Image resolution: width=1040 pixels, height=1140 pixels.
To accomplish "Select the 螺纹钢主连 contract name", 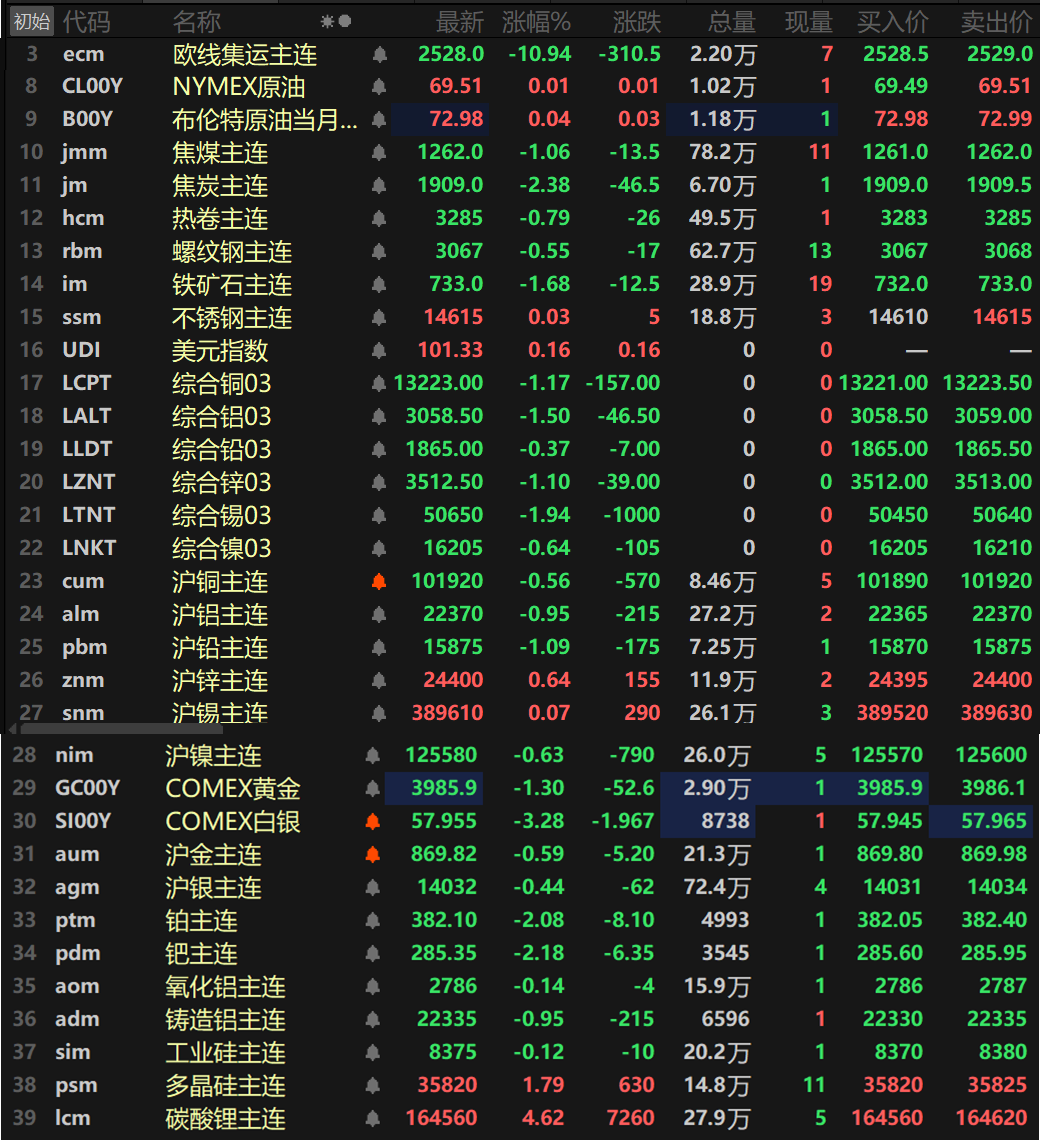I will (232, 252).
